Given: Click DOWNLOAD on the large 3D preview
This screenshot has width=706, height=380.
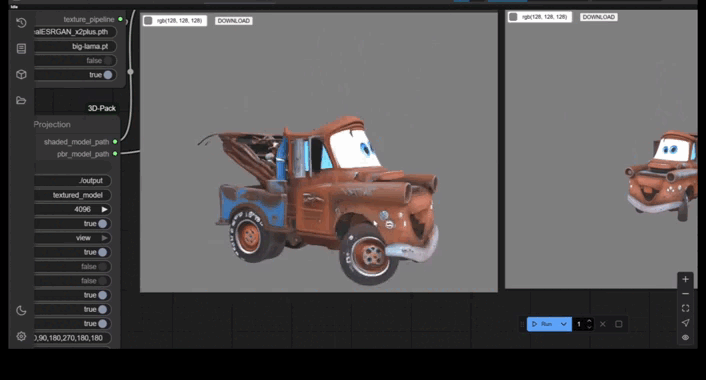Looking at the screenshot, I should coord(234,21).
